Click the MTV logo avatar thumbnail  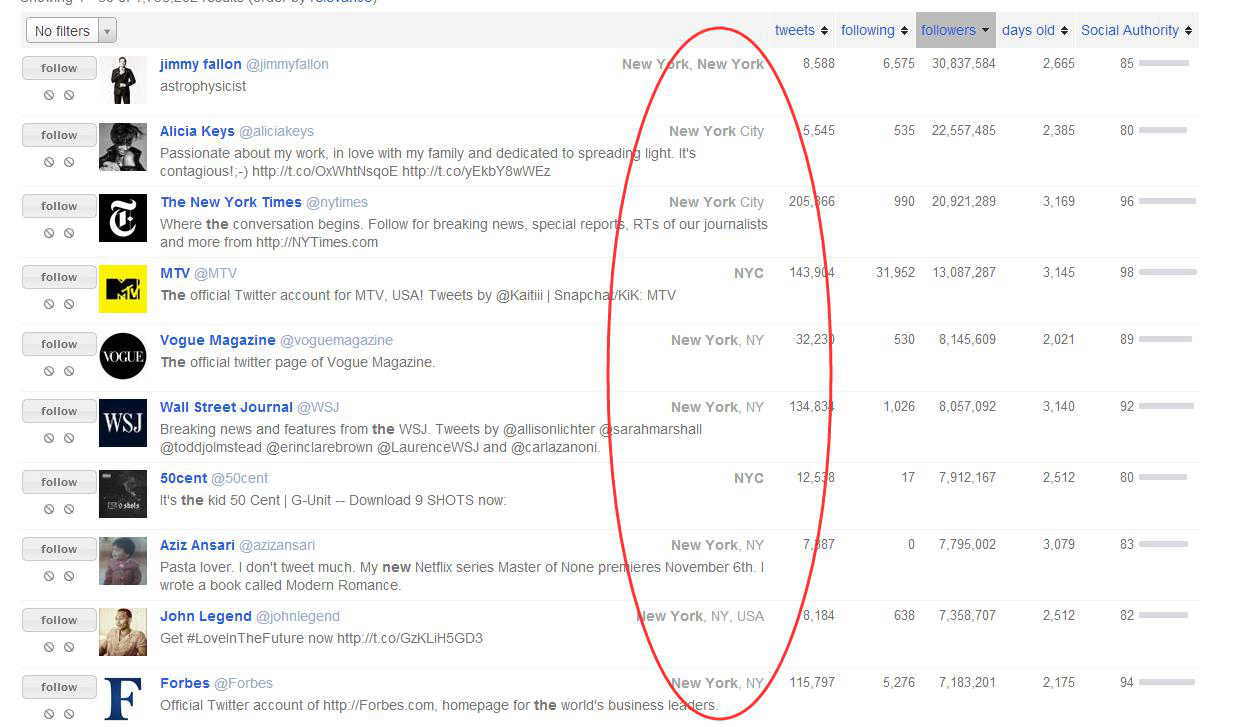coord(123,289)
